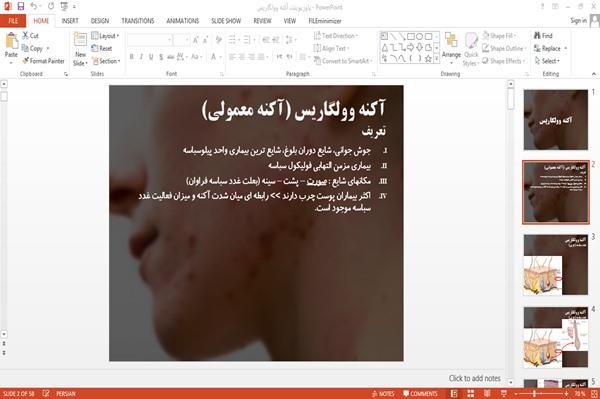600x399 pixels.
Task: Select the rectangle shape in shapes gallery
Action: coord(411,36)
